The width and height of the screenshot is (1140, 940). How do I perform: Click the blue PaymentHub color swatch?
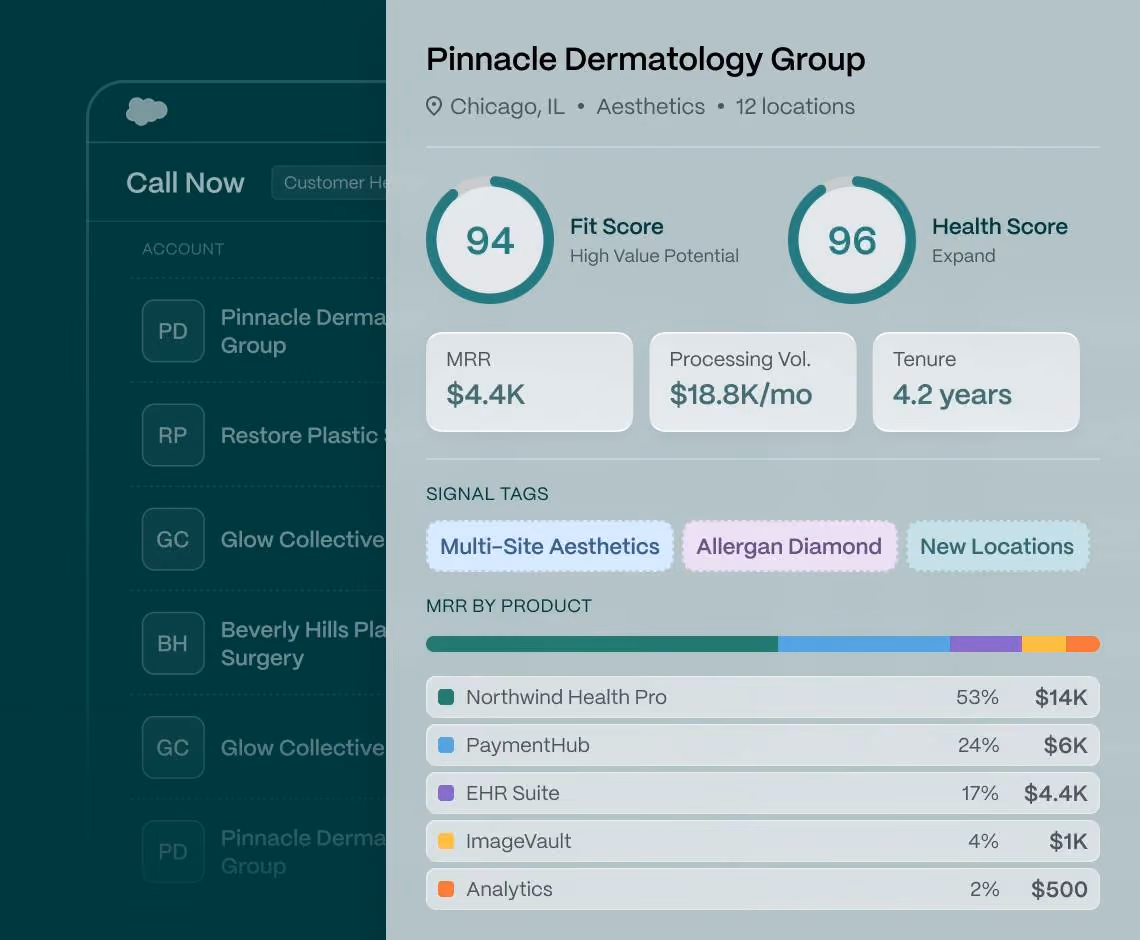(x=446, y=745)
